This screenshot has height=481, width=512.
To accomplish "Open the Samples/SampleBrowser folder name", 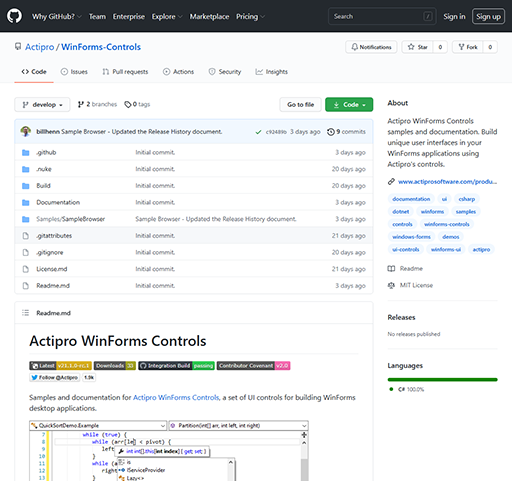I will [x=71, y=219].
